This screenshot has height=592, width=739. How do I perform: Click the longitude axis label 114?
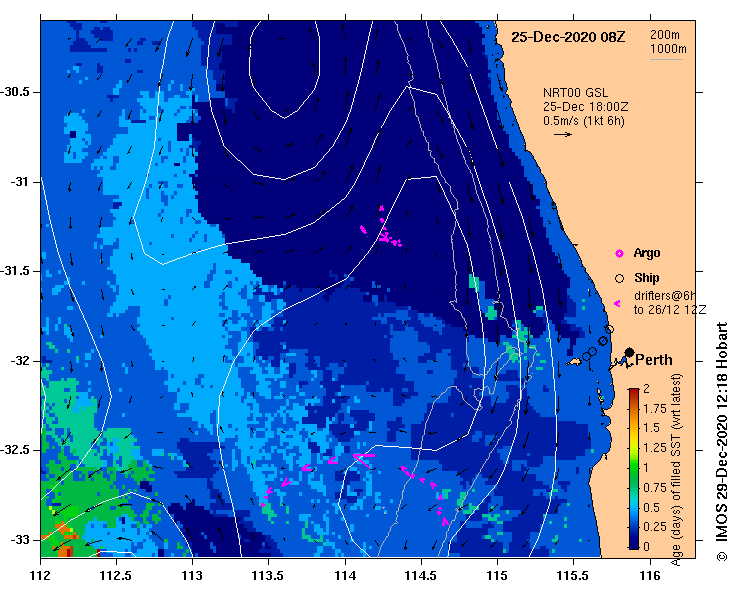click(345, 576)
